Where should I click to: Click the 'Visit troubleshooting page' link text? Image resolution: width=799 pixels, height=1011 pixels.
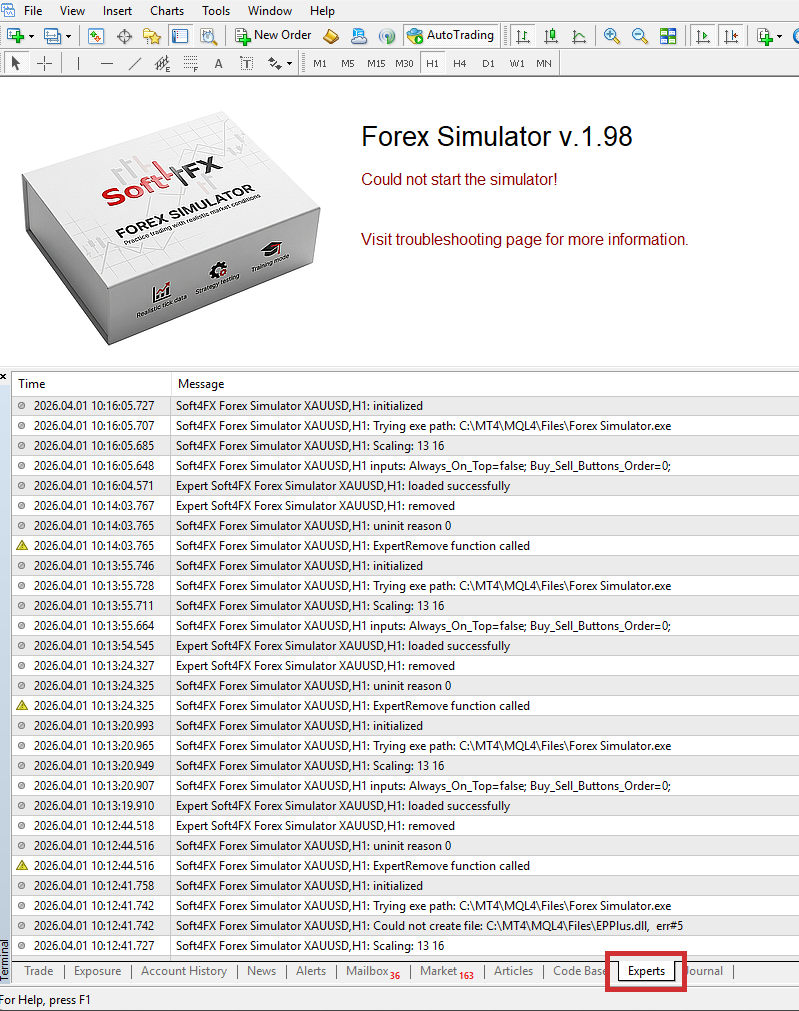[x=524, y=240]
